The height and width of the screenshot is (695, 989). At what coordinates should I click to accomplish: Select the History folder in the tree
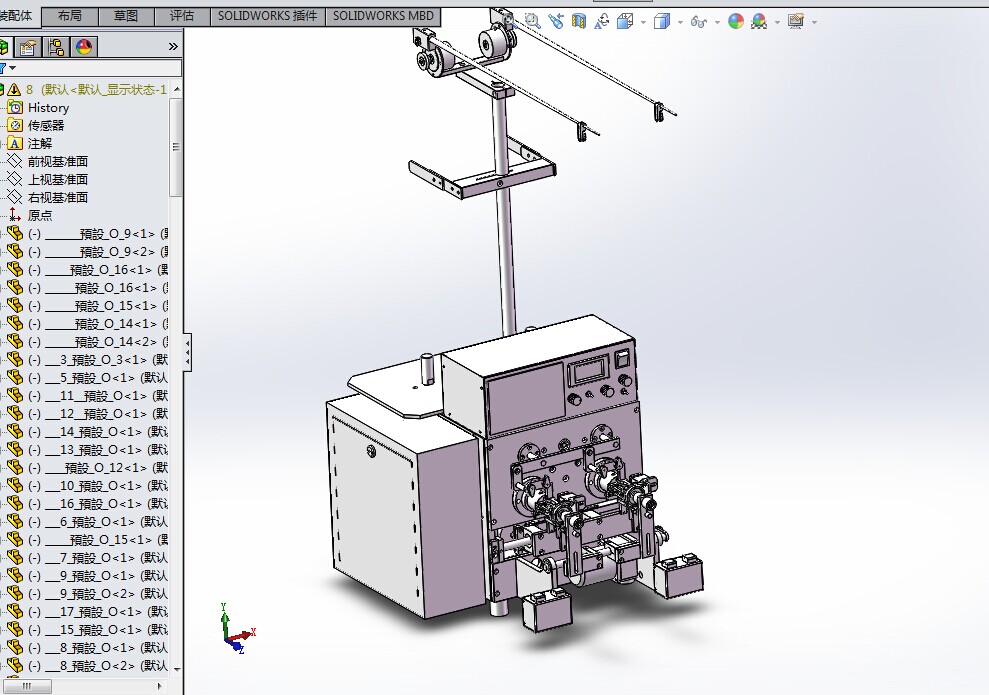48,107
